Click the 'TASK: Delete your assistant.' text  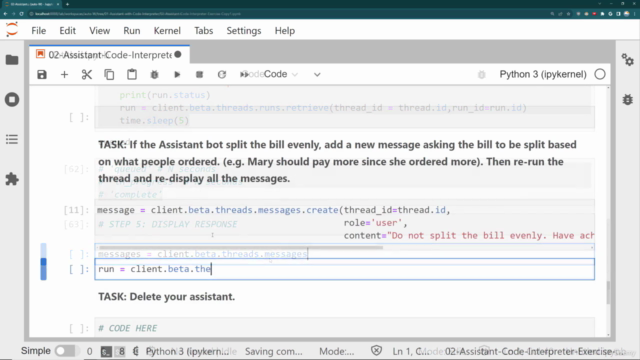pos(167,297)
